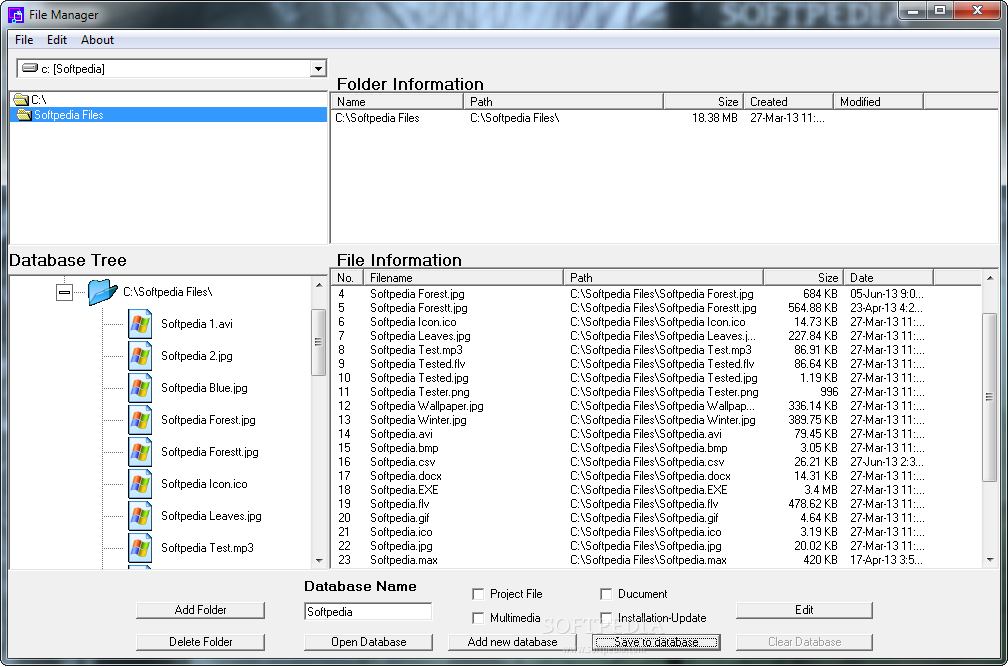Click the Database Tree scrollbar thumb
Image resolution: width=1008 pixels, height=667 pixels.
click(319, 342)
